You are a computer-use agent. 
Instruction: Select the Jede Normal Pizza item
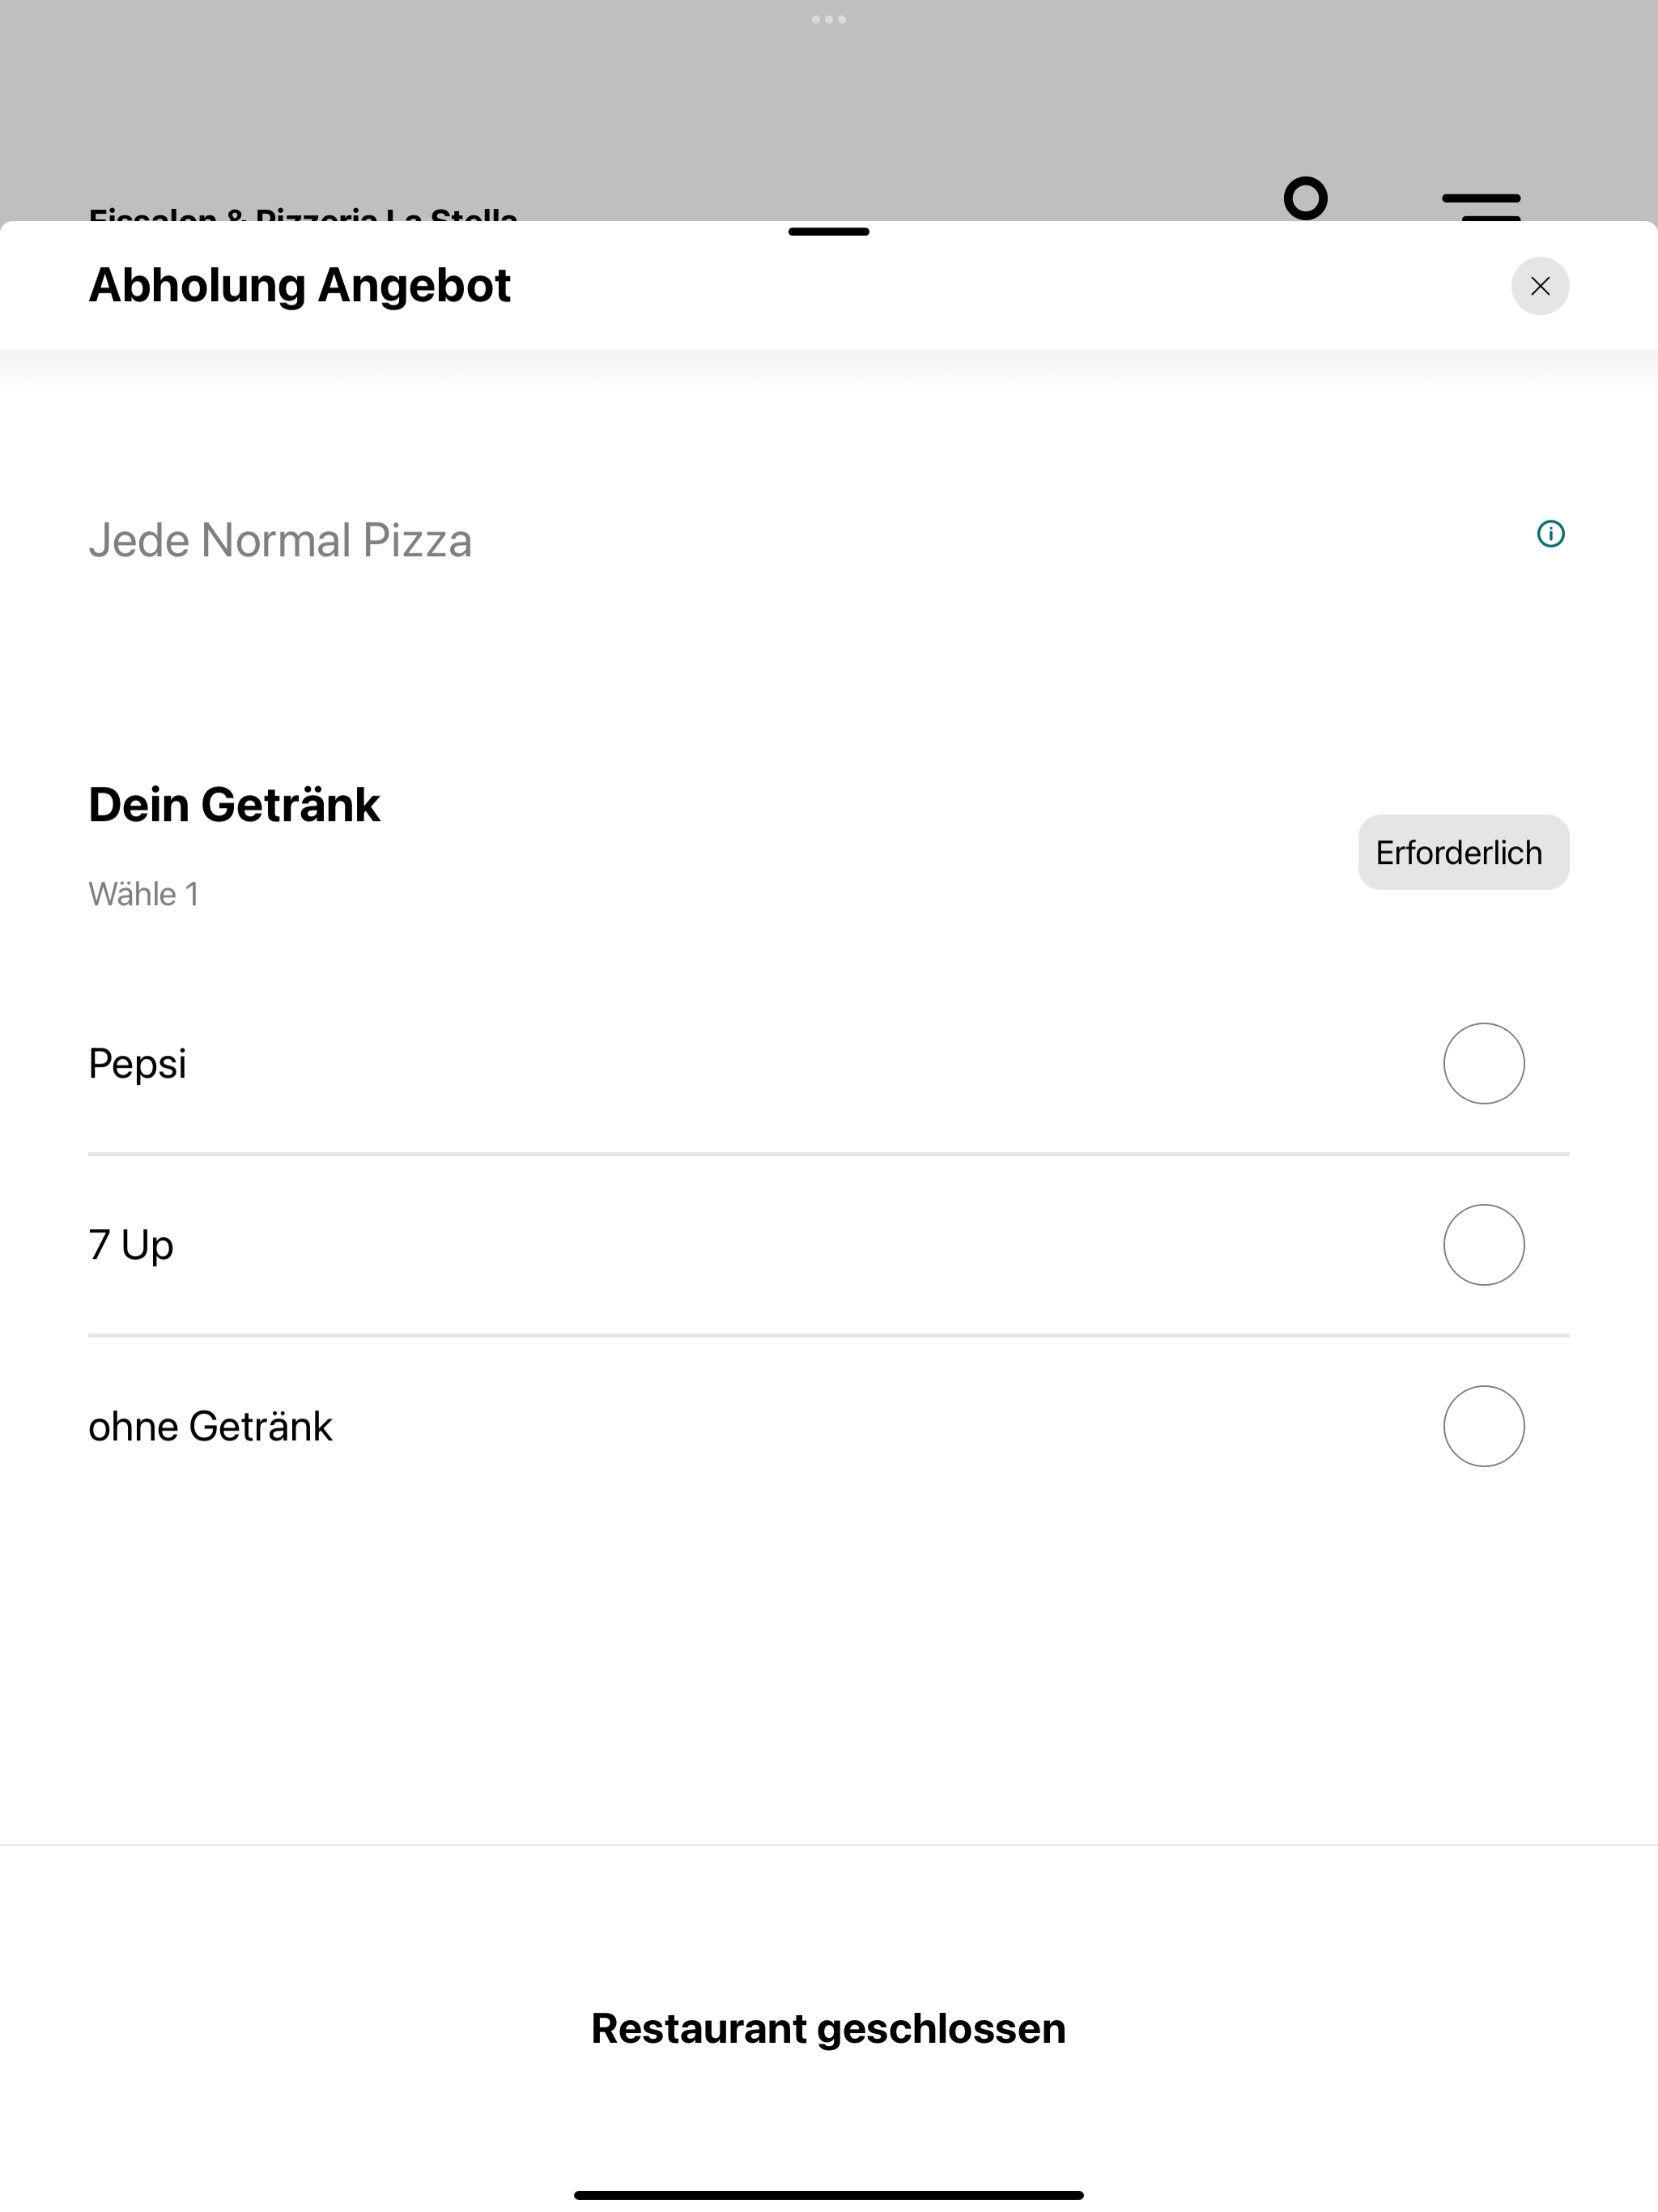[280, 540]
